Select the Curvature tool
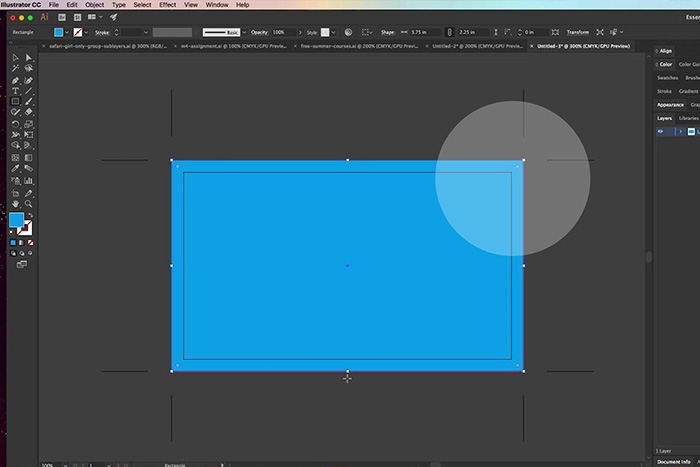Screen dimensions: 700x467 [x=29, y=80]
